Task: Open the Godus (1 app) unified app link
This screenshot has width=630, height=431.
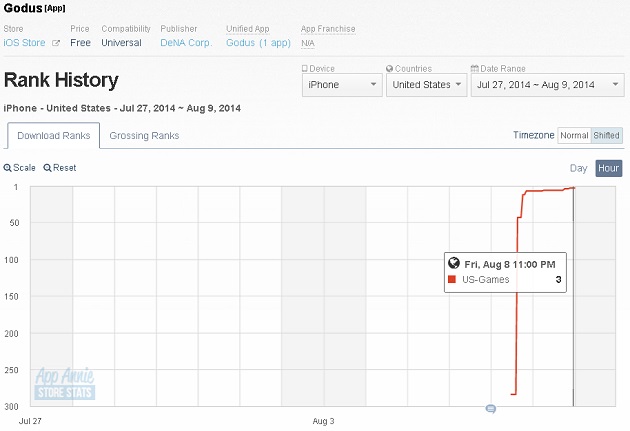Action: tap(258, 43)
